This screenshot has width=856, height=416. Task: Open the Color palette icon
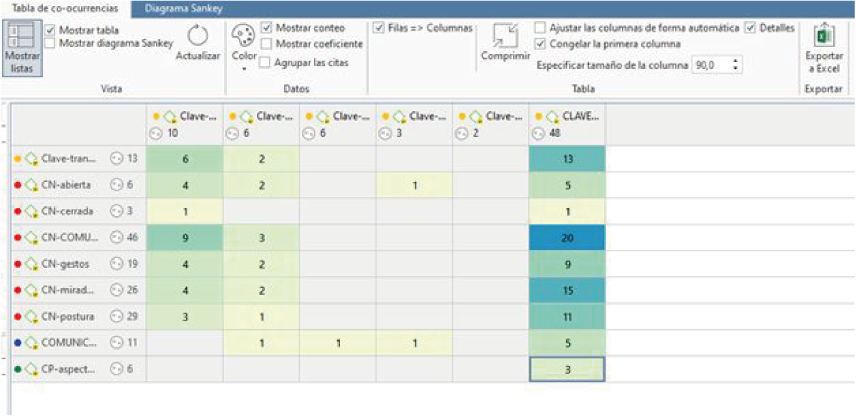pyautogui.click(x=243, y=37)
